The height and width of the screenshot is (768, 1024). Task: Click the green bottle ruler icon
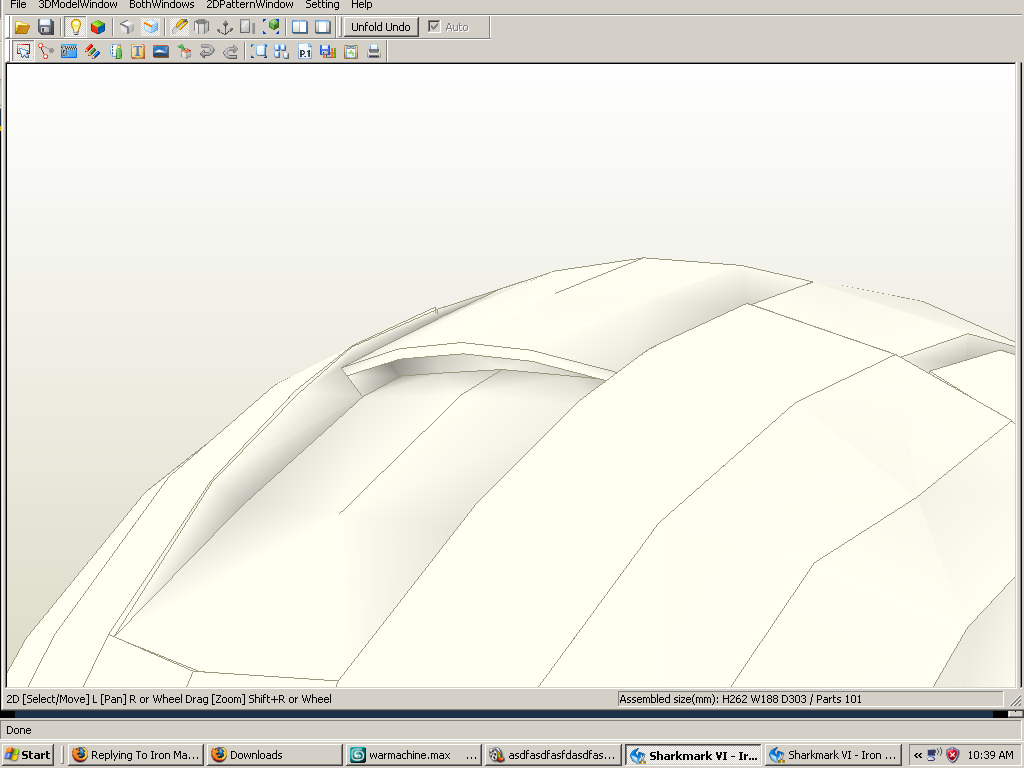pos(116,52)
